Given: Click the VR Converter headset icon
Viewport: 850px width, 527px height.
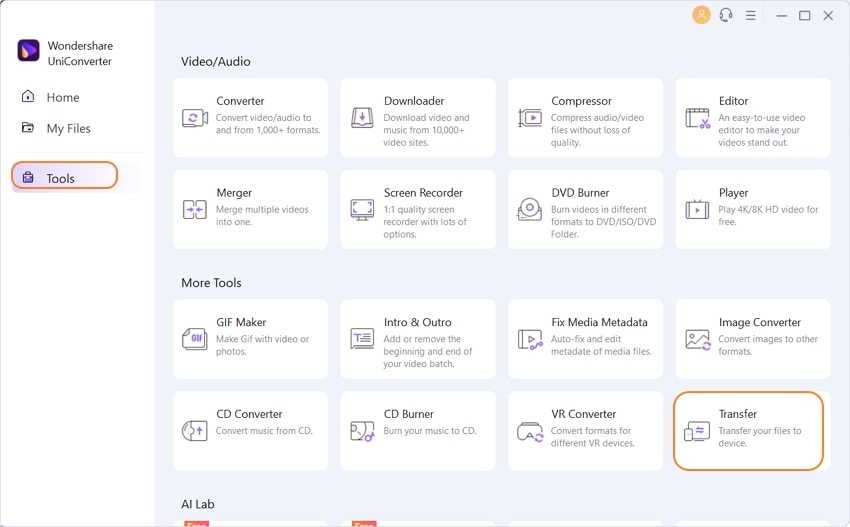Looking at the screenshot, I should click(x=530, y=432).
